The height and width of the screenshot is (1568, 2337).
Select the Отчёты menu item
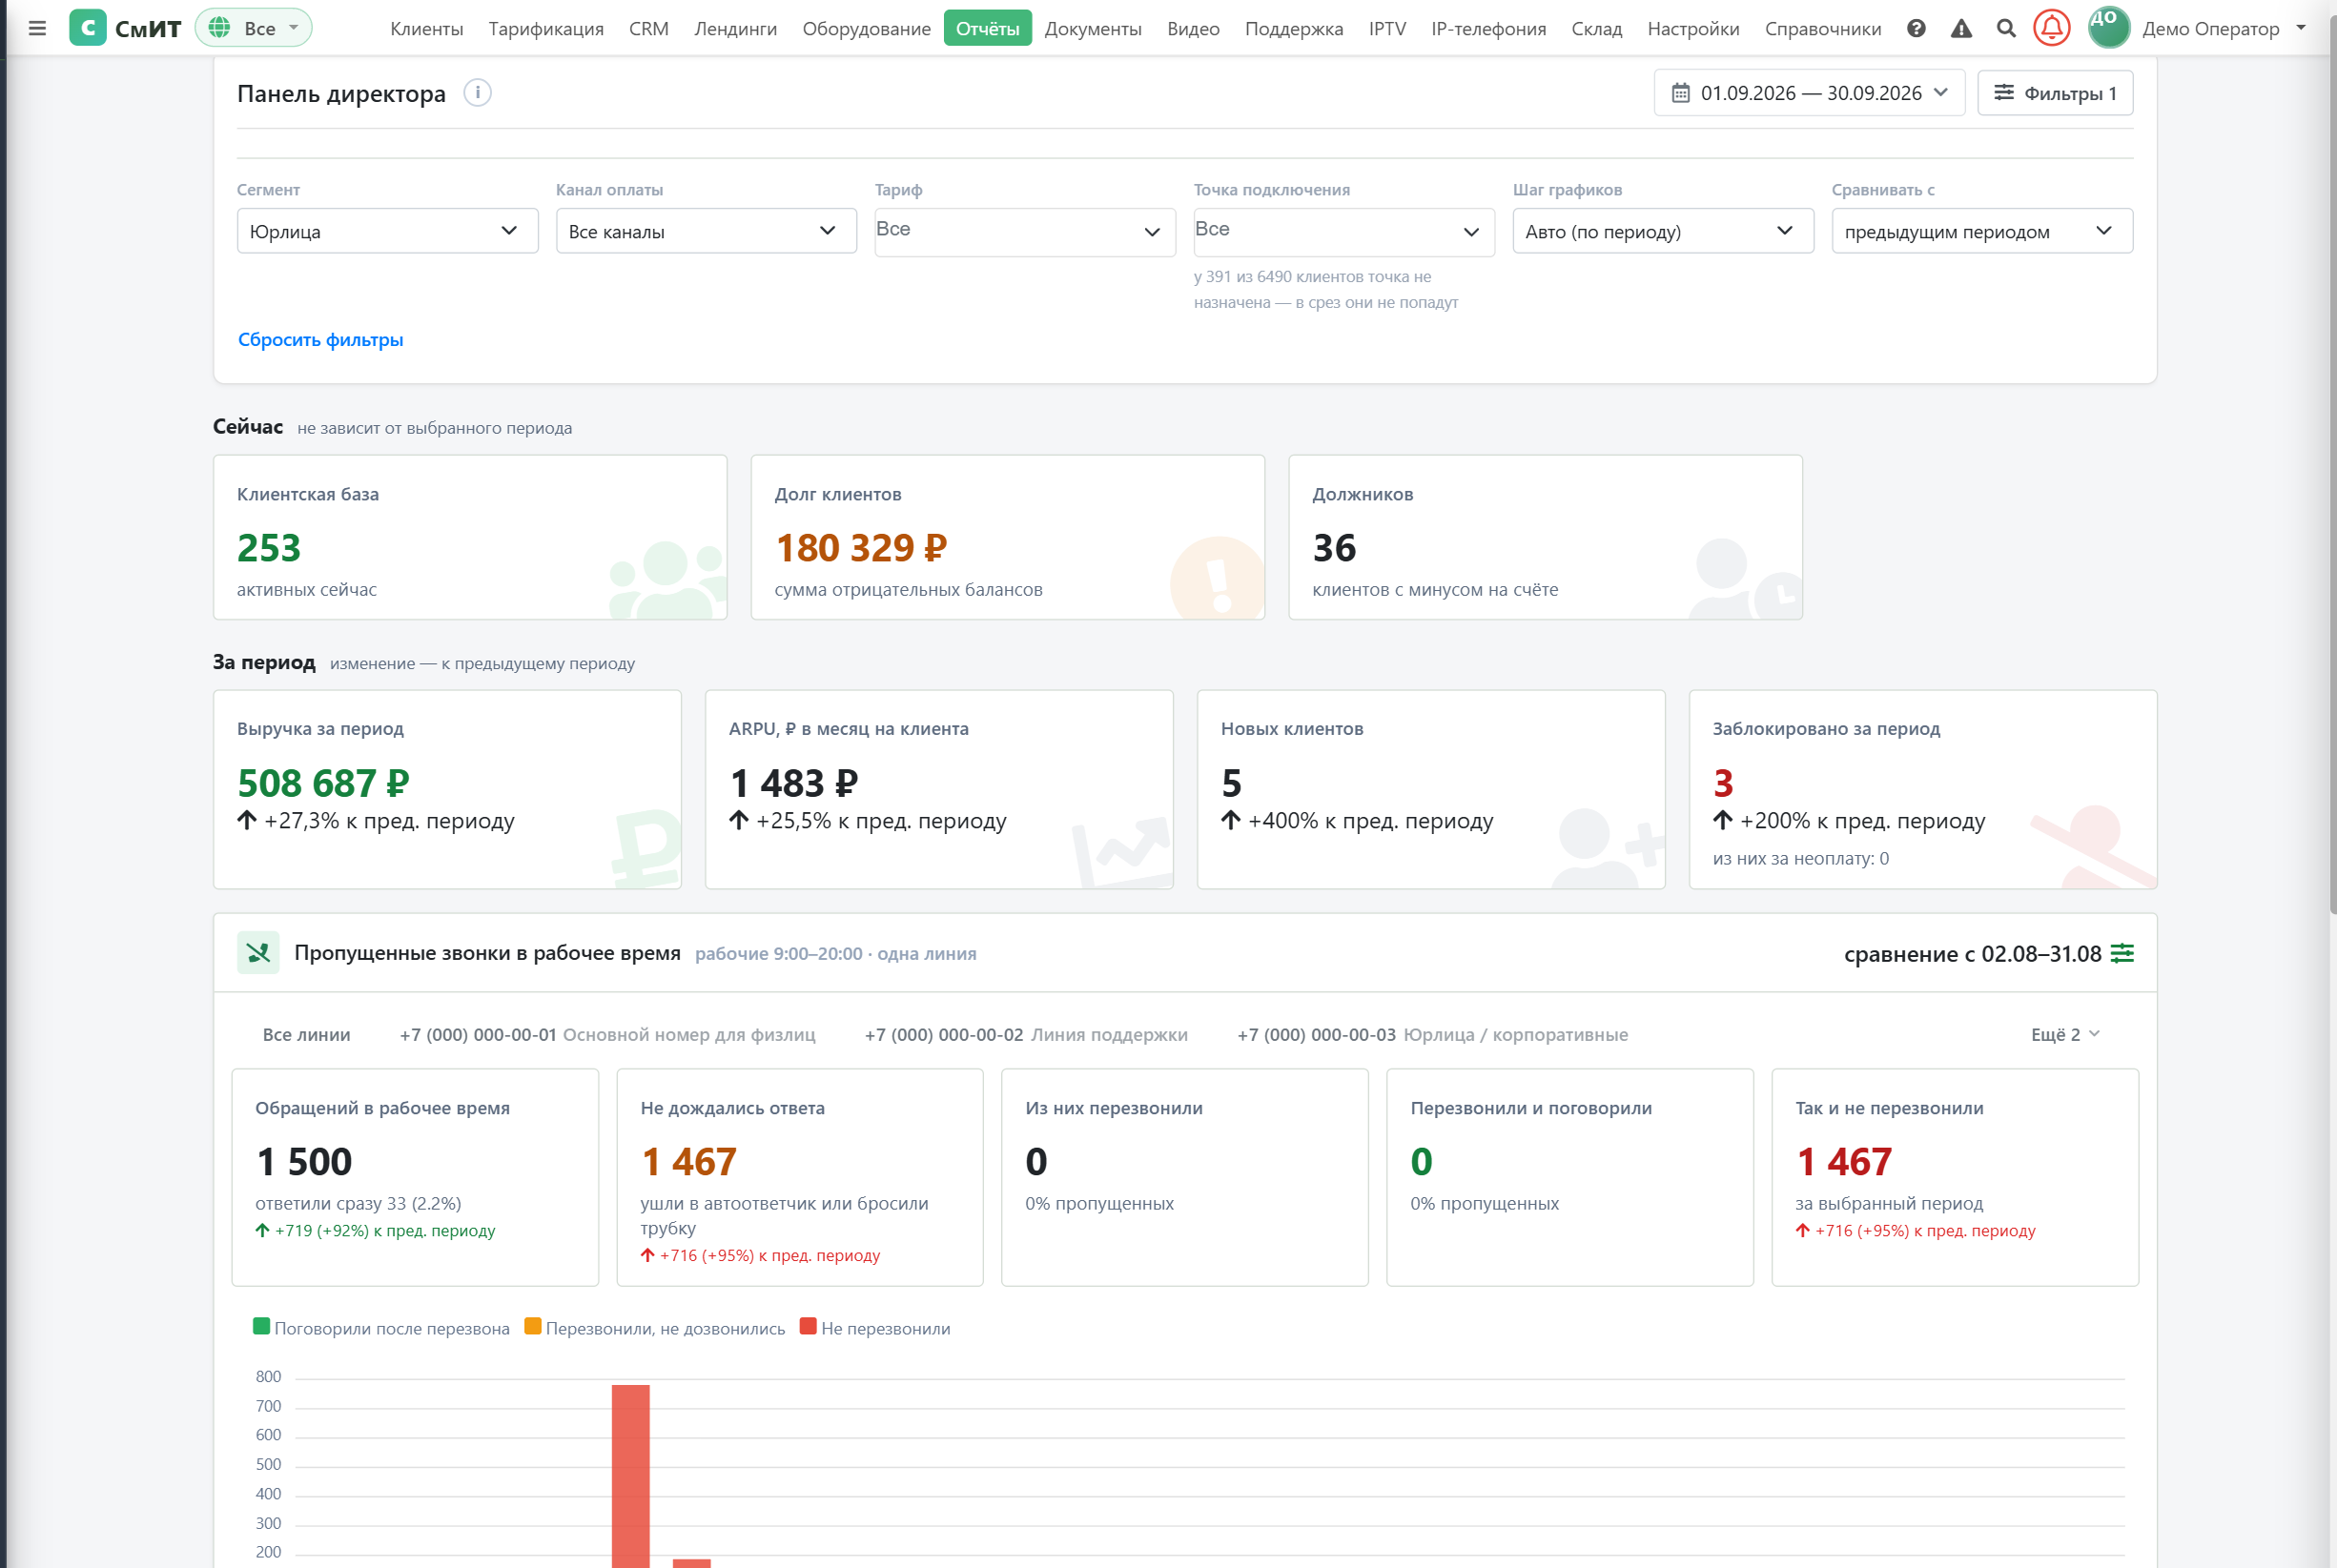(x=987, y=28)
